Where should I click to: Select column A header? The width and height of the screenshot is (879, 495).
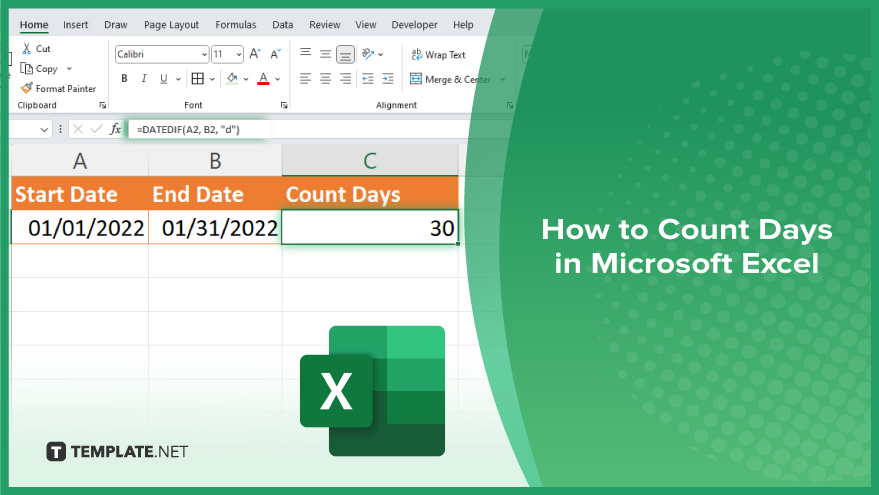[x=80, y=161]
